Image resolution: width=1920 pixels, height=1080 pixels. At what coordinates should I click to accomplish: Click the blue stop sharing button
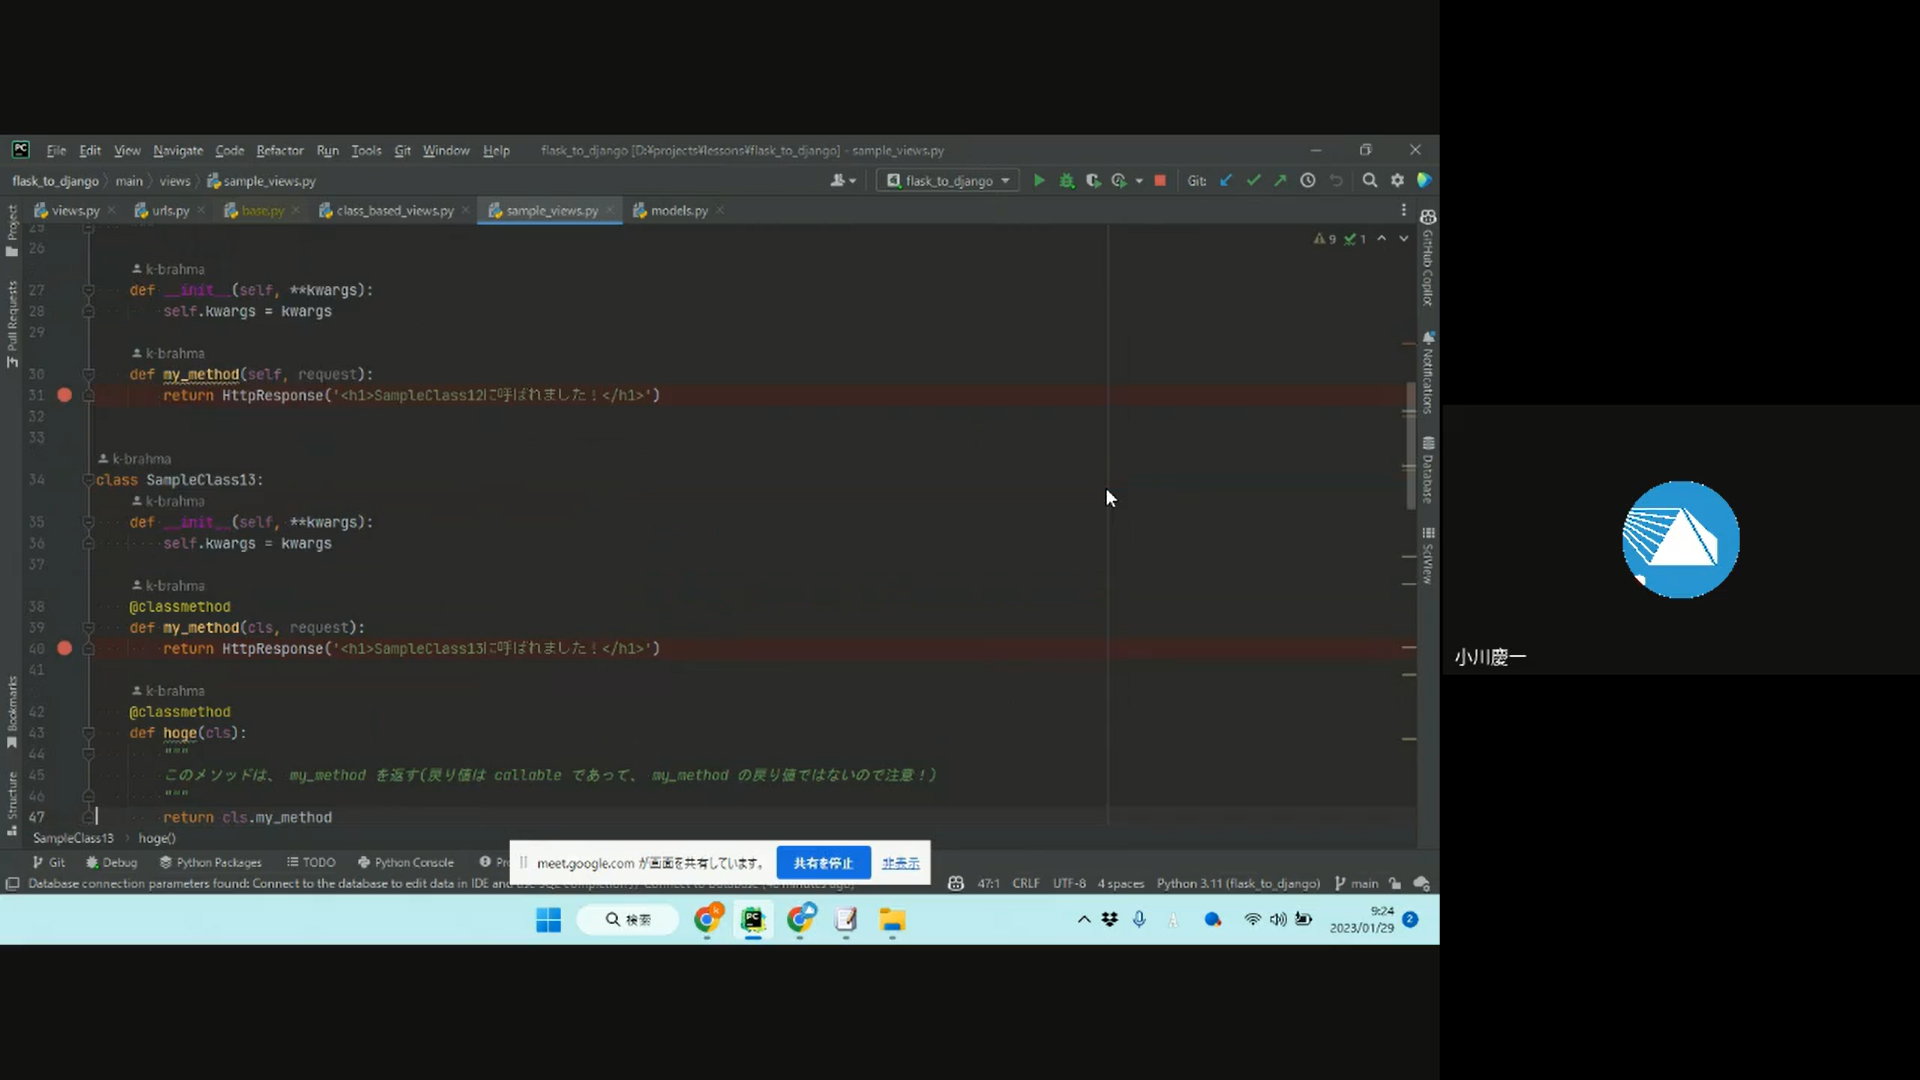823,863
